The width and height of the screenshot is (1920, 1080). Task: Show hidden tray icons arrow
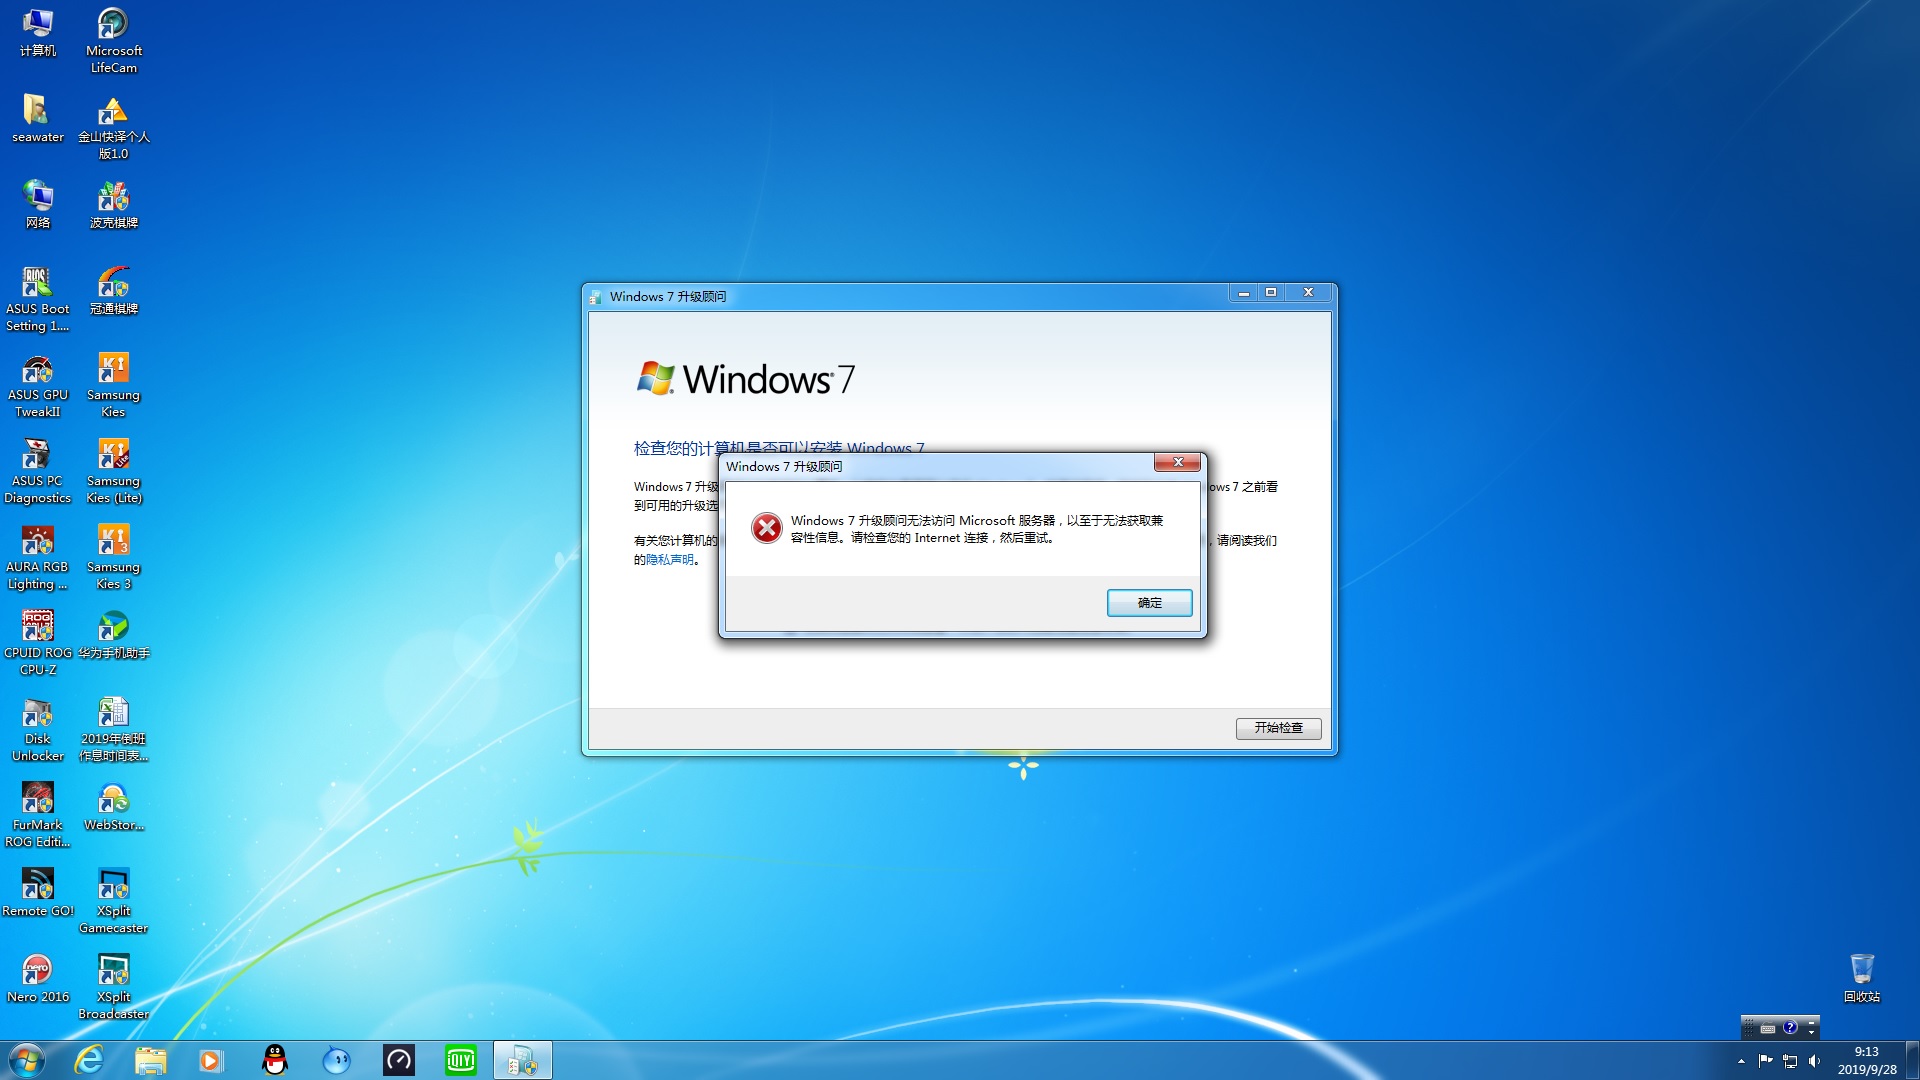[1741, 1061]
